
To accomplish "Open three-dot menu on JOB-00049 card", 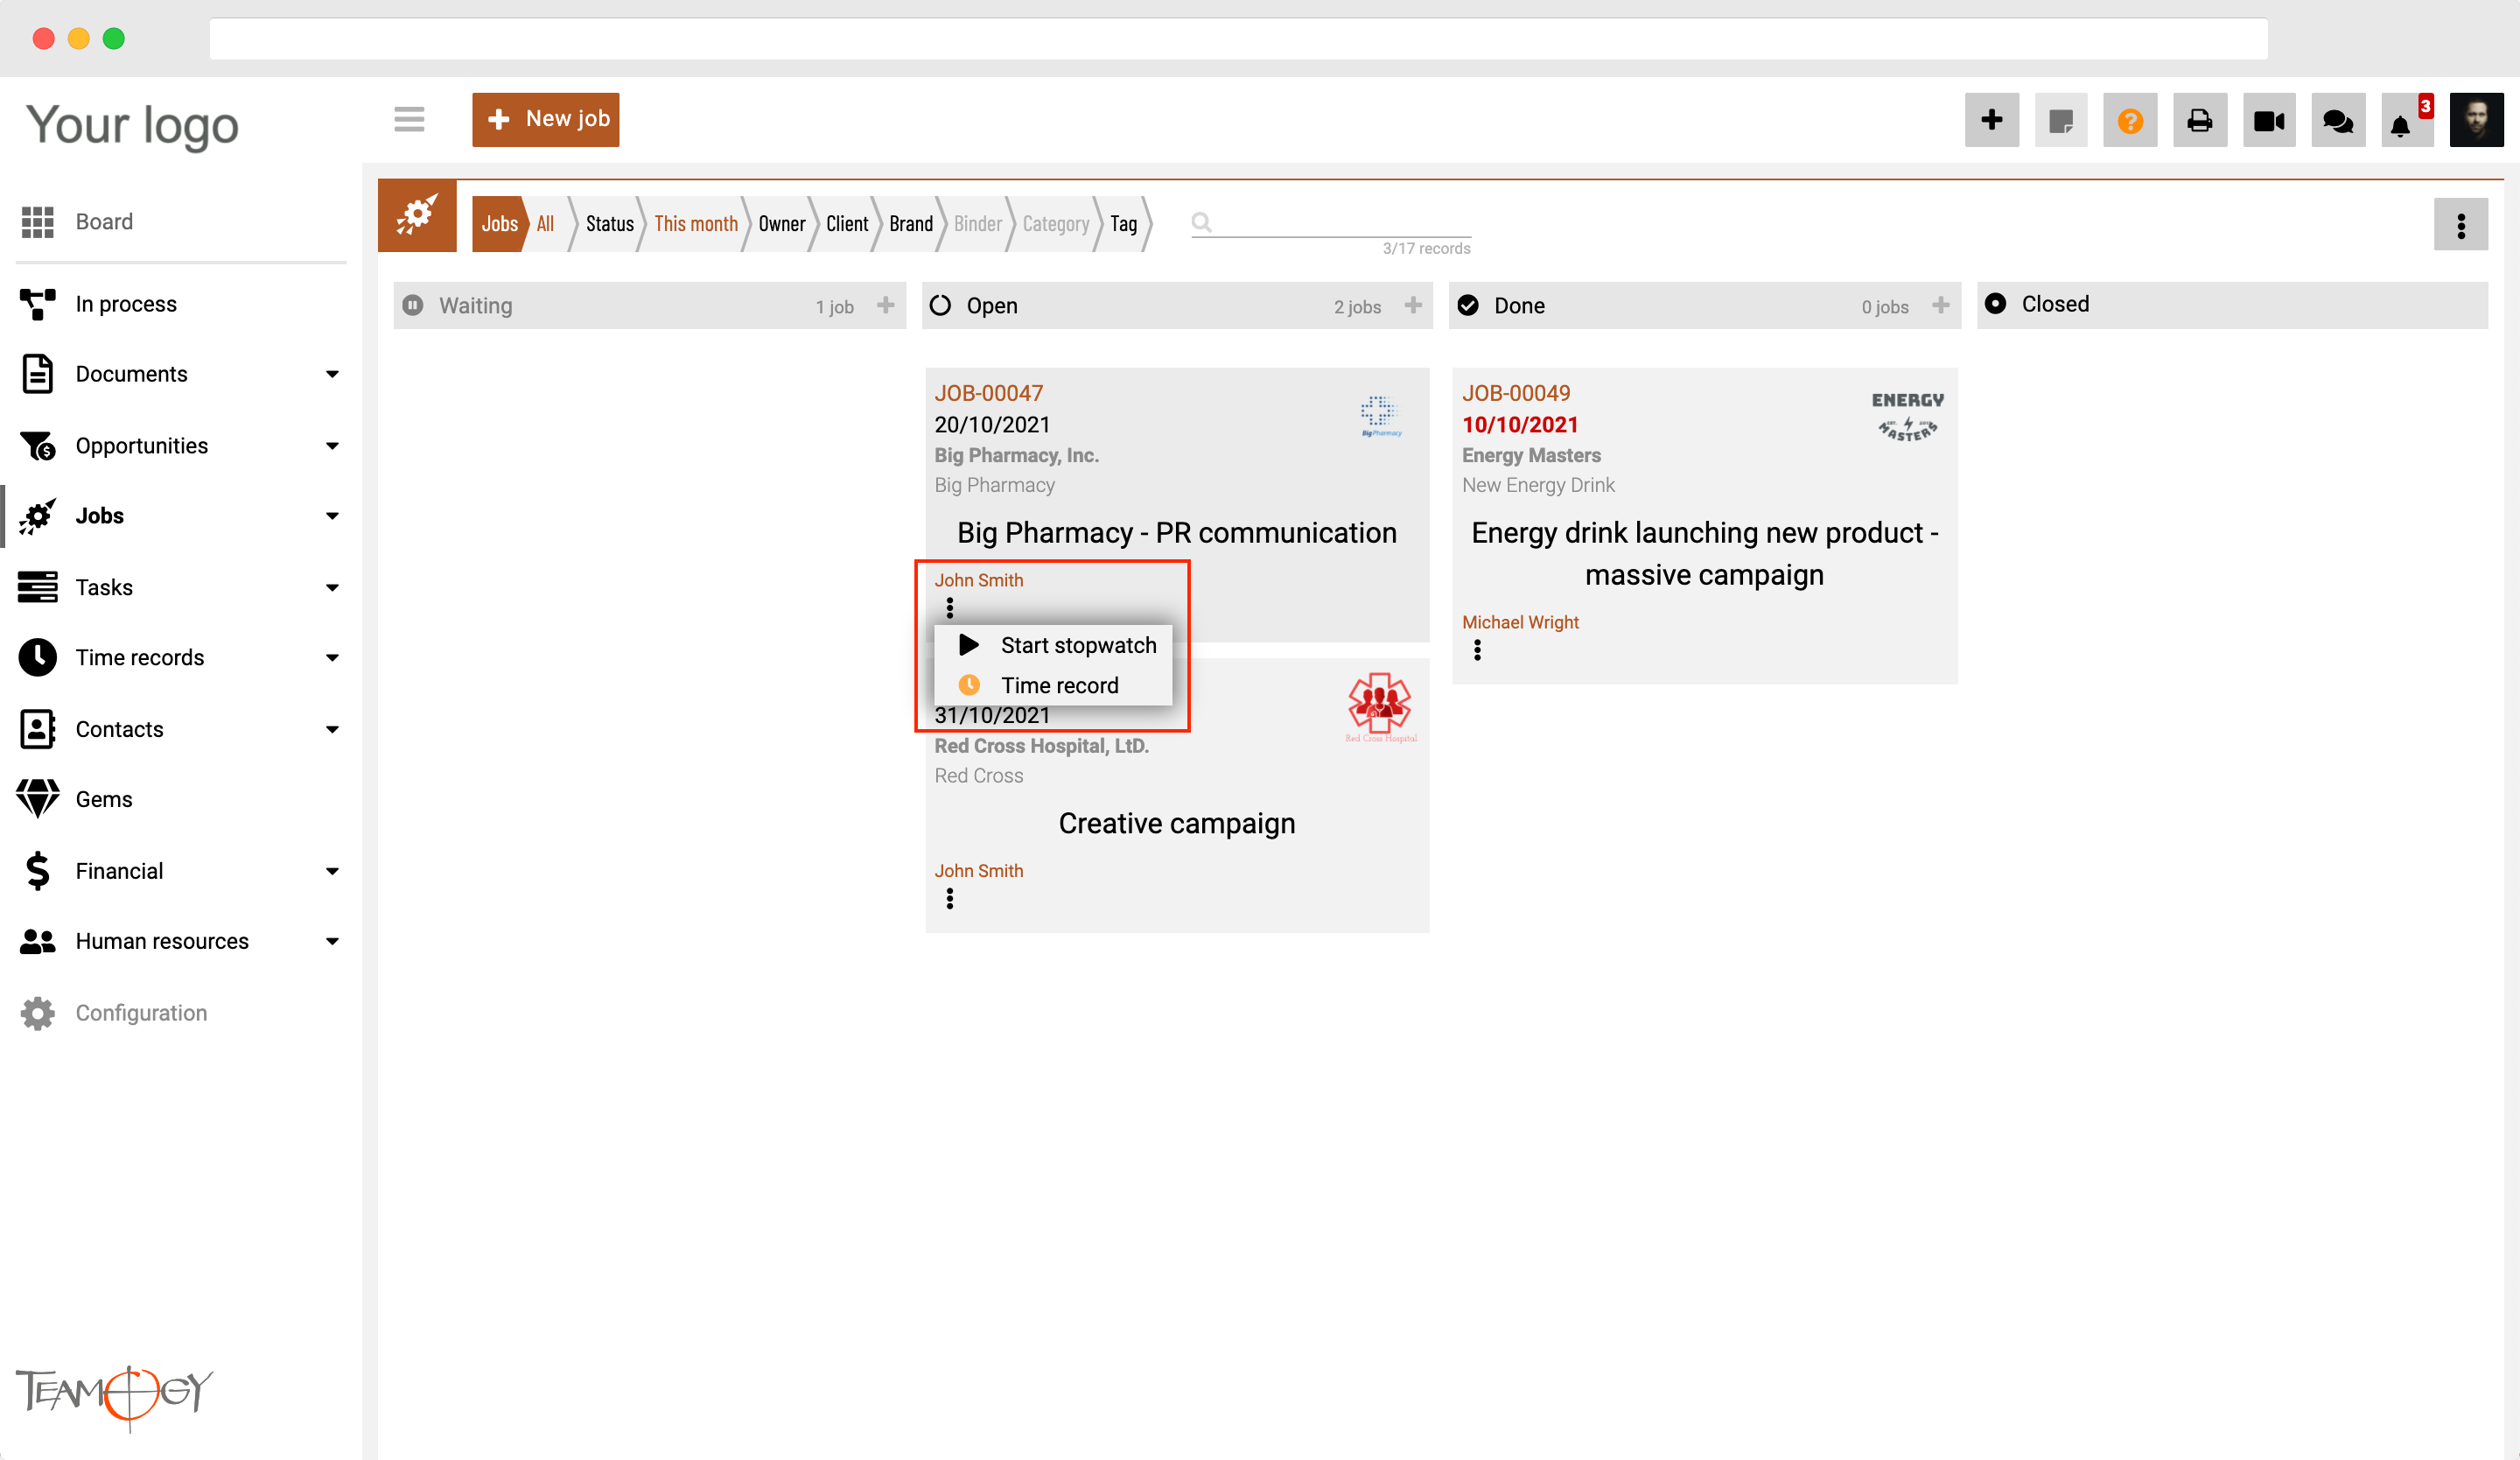I will click(x=1477, y=650).
